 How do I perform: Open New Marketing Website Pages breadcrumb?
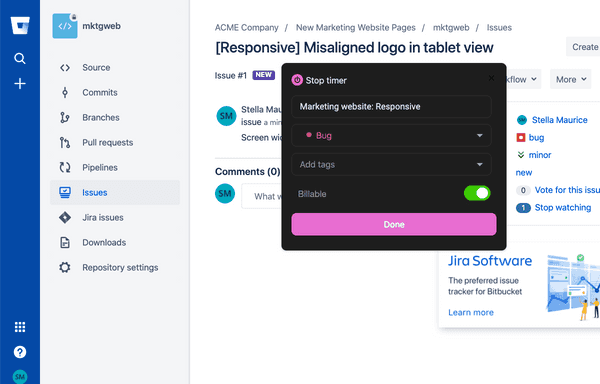(355, 28)
